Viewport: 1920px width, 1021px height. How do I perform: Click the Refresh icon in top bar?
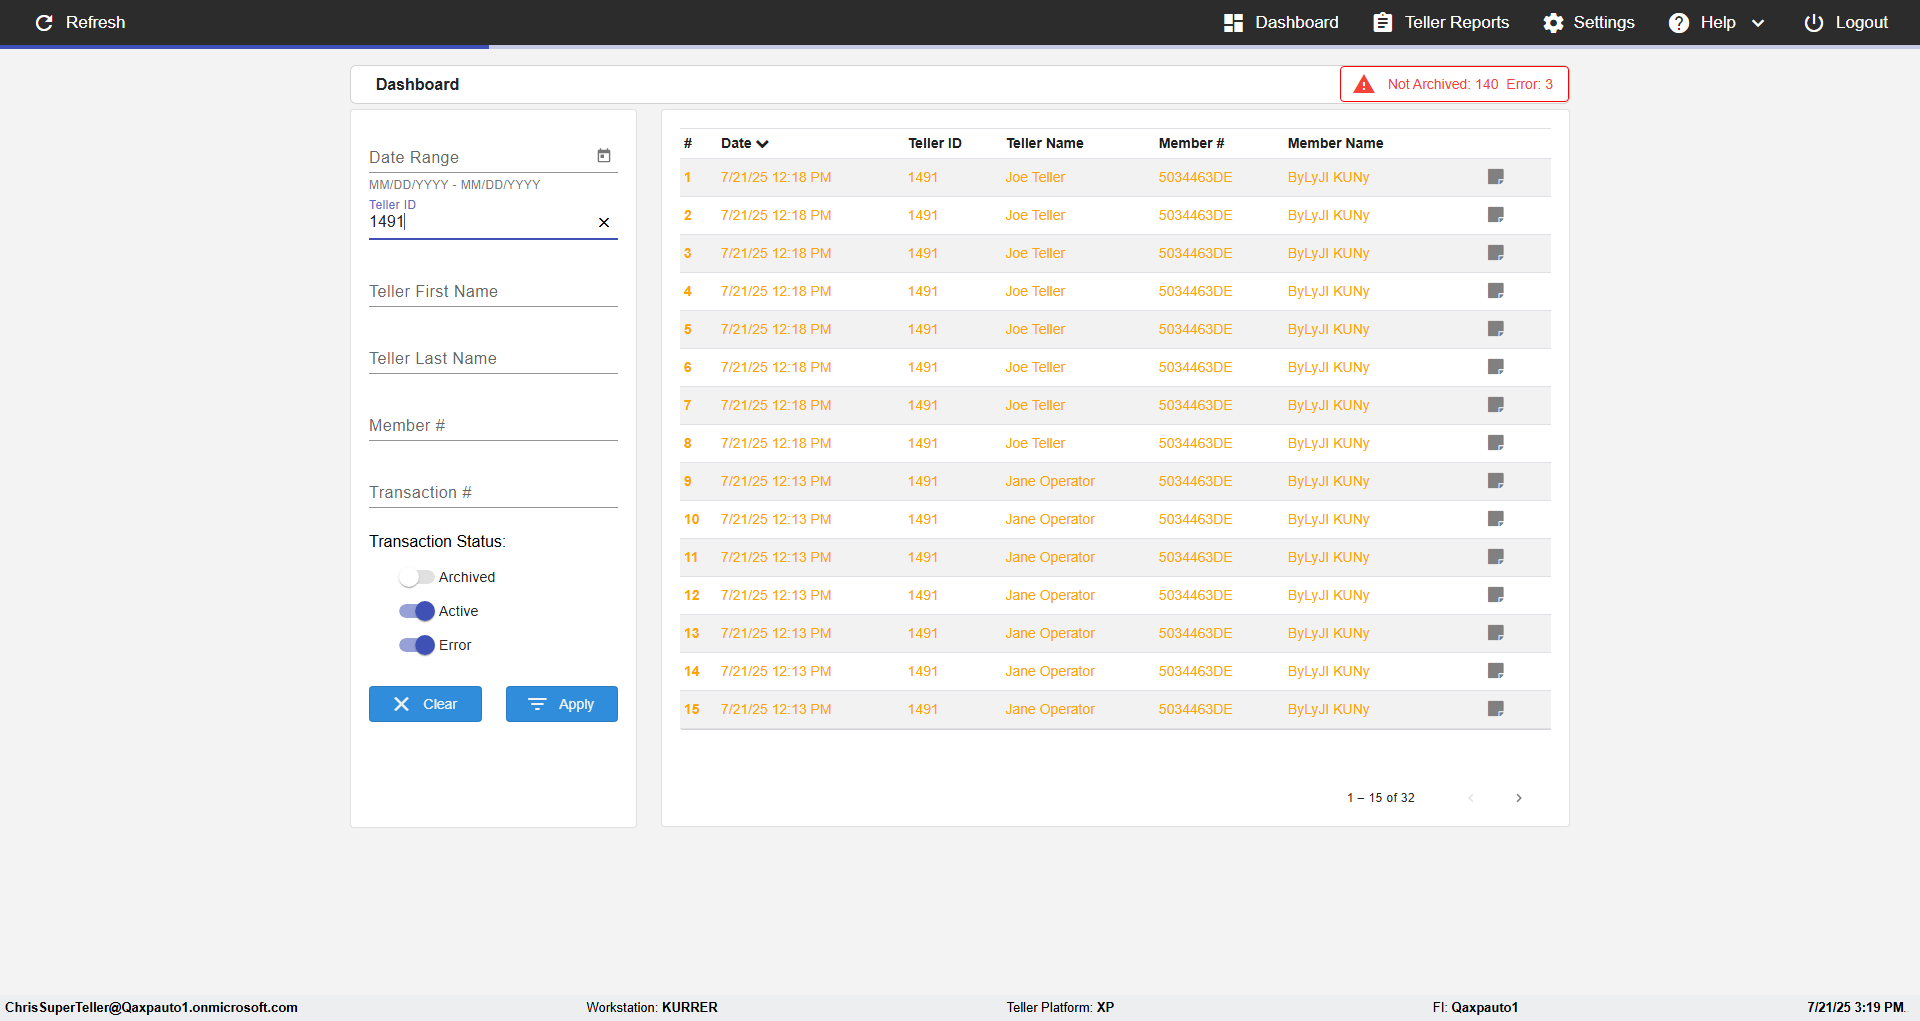(44, 23)
